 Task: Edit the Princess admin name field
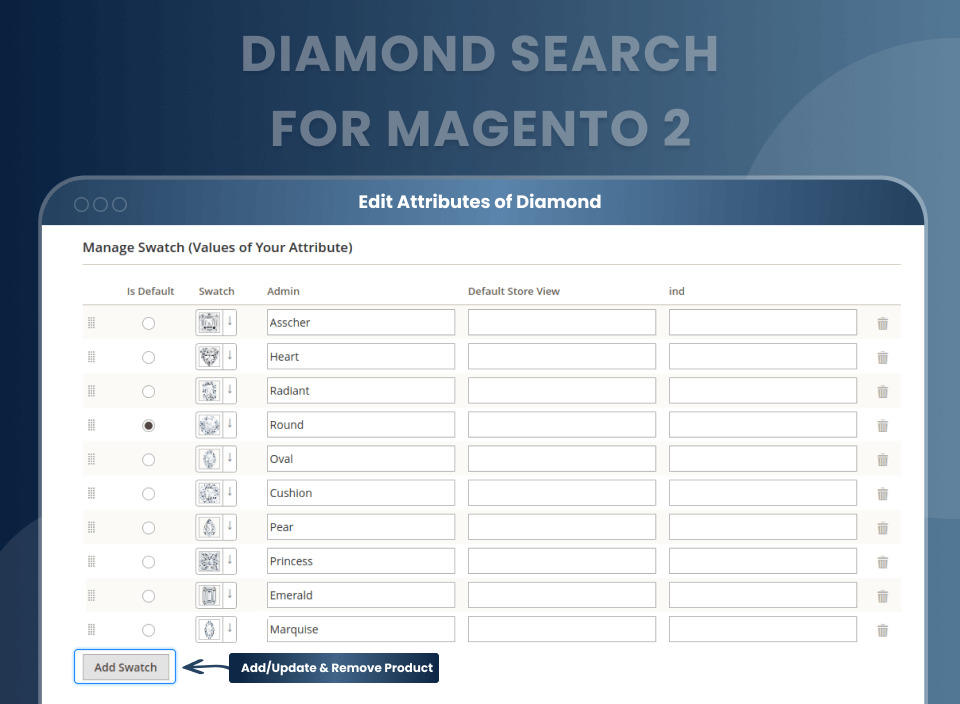coord(361,561)
